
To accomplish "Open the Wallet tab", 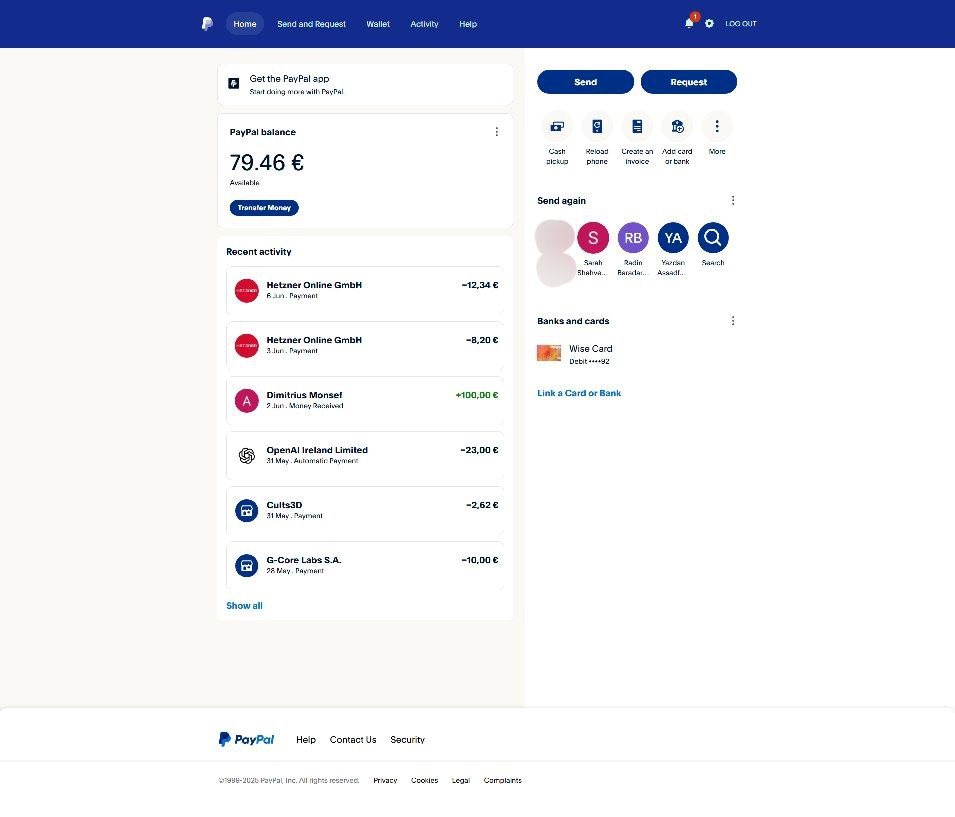I will coord(378,24).
